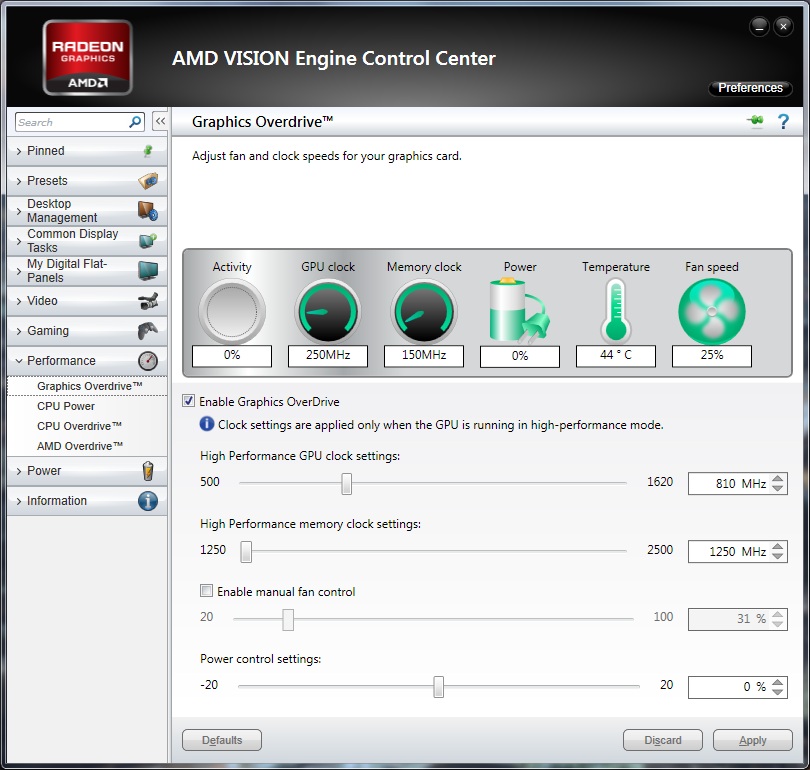Expand the Gaming section

pos(87,331)
